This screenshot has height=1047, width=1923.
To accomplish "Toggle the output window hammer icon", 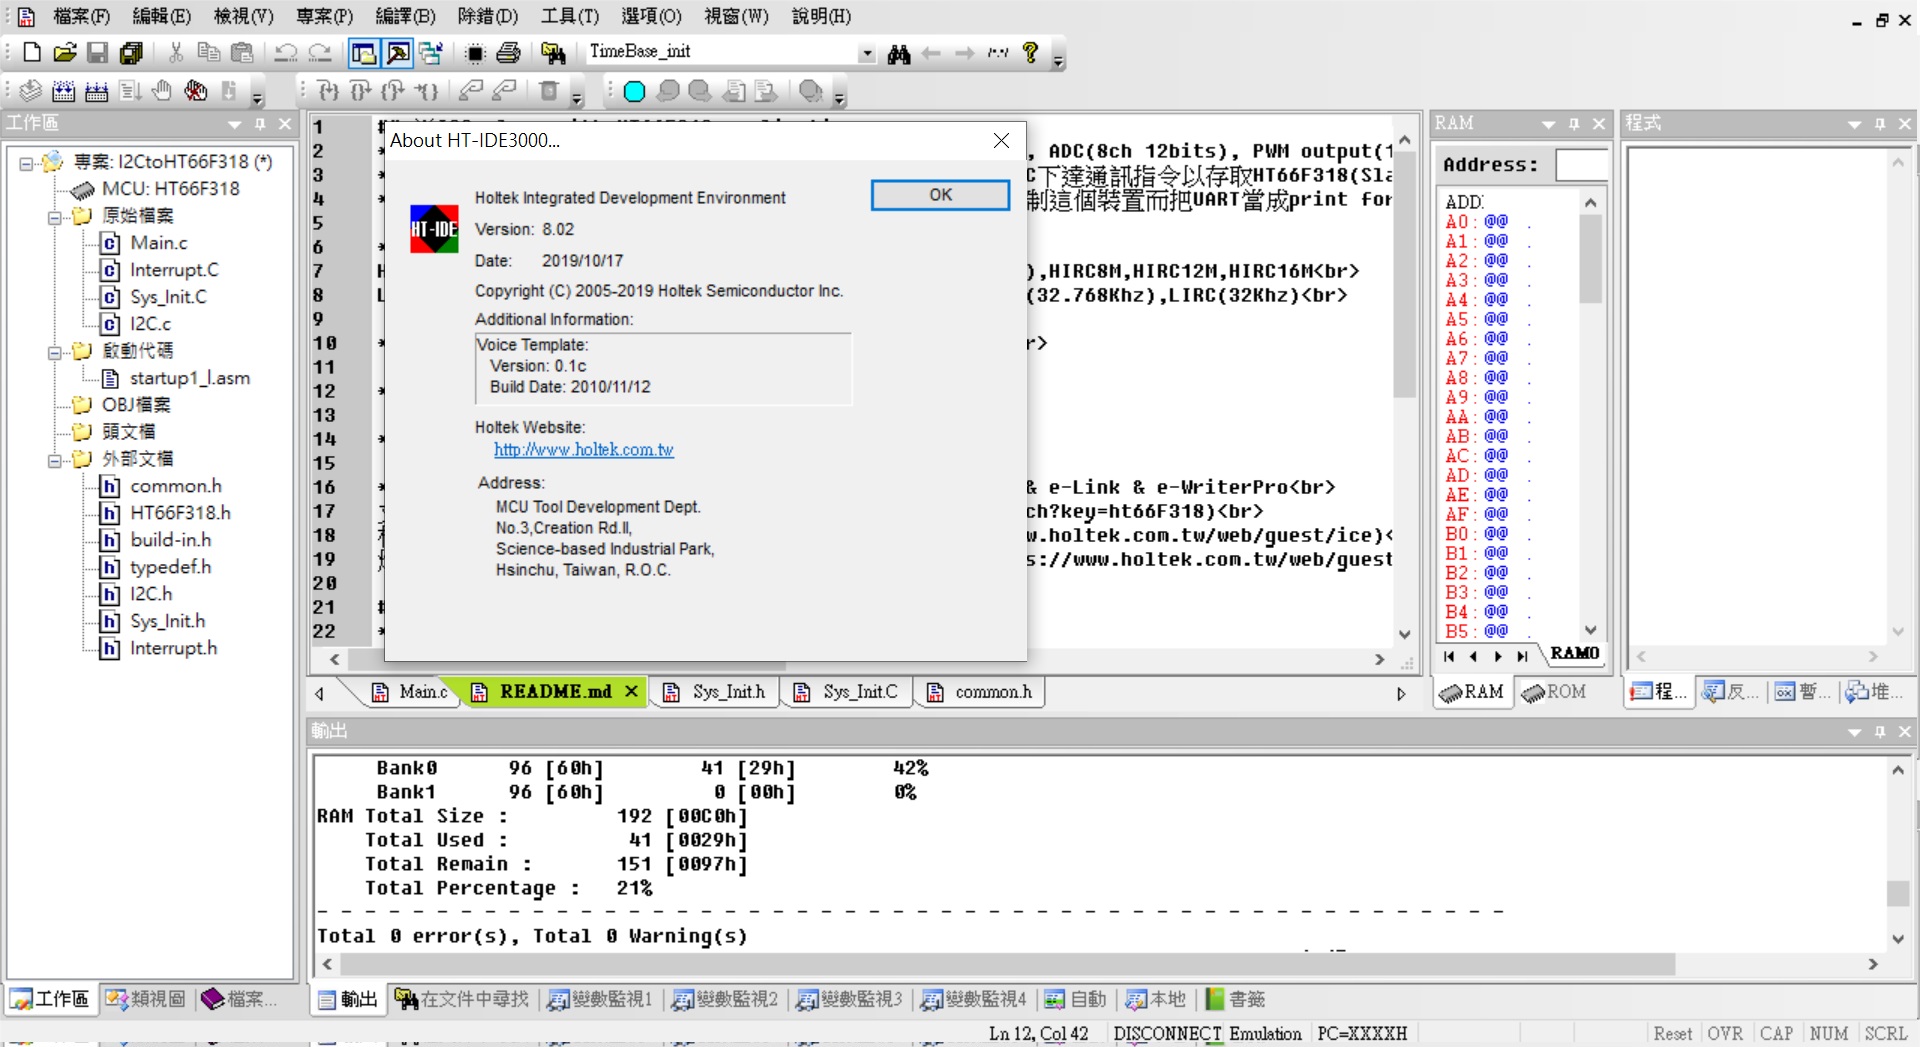I will pyautogui.click(x=398, y=53).
